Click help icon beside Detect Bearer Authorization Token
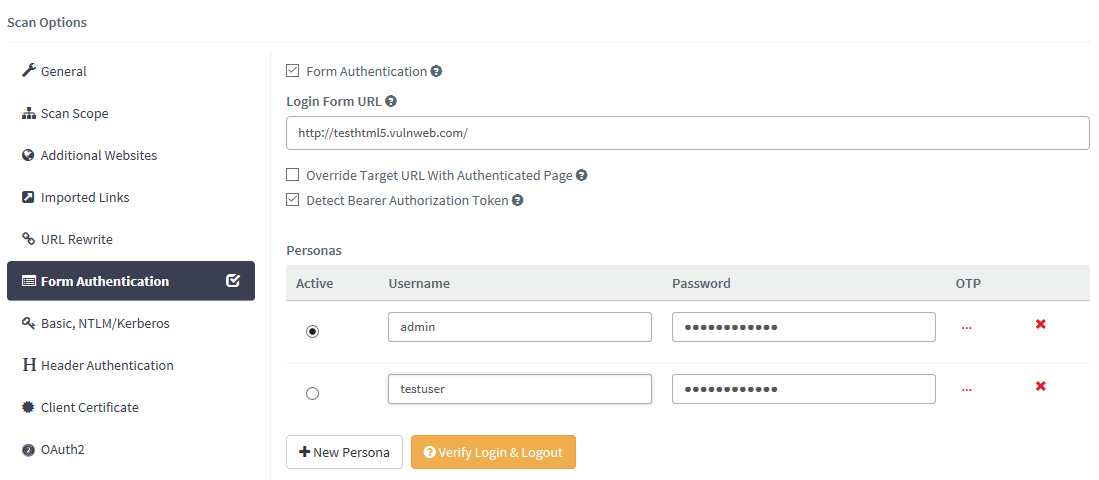Image resolution: width=1099 pixels, height=480 pixels. (x=518, y=200)
